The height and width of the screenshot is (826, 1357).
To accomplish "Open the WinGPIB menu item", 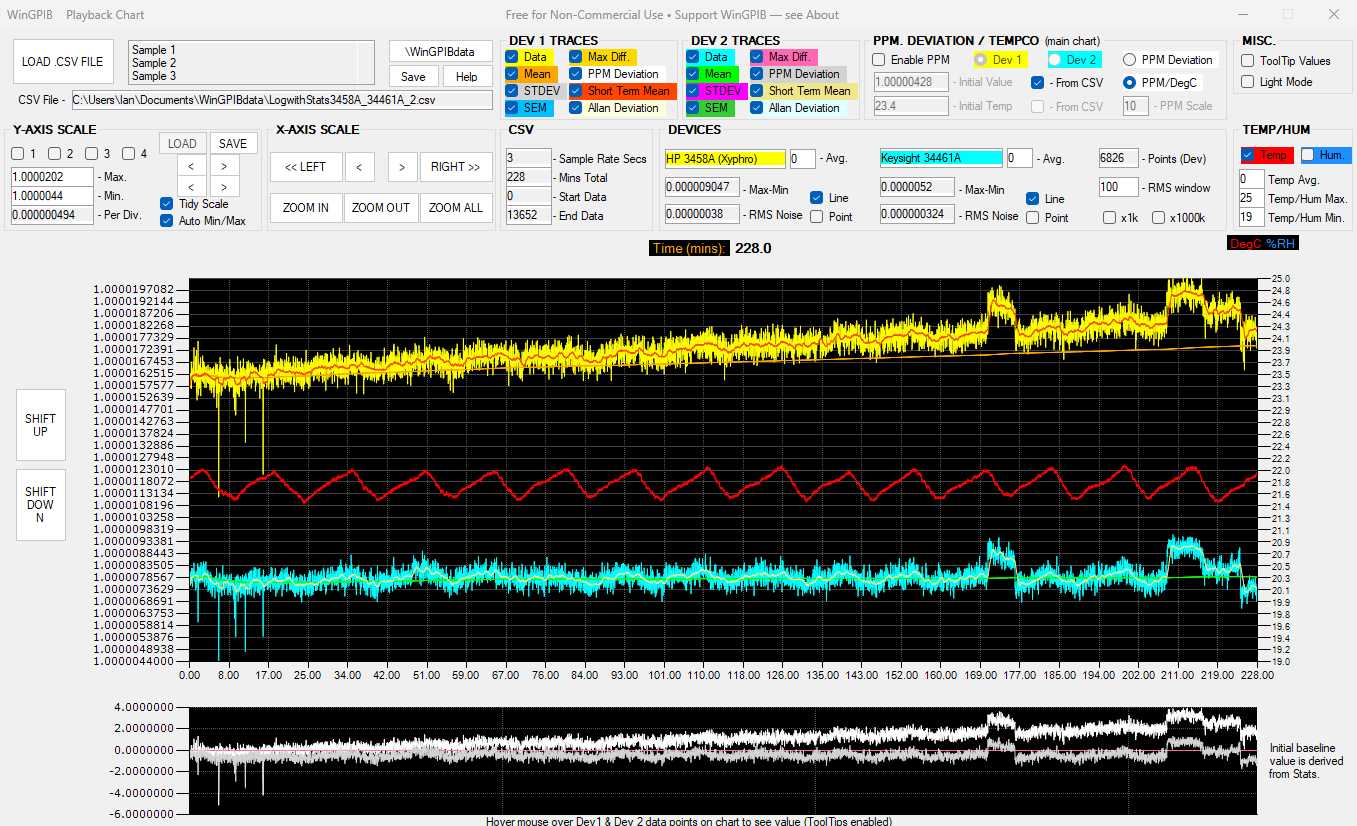I will click(28, 15).
